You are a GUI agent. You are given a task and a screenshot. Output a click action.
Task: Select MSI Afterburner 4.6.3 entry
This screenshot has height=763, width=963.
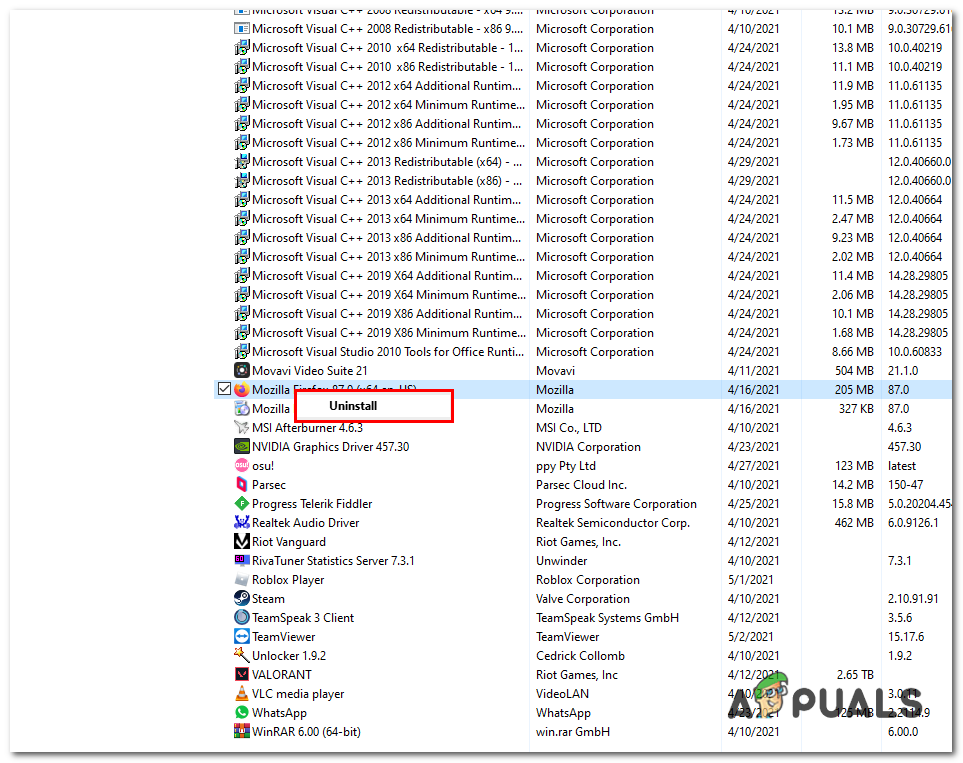tap(307, 428)
